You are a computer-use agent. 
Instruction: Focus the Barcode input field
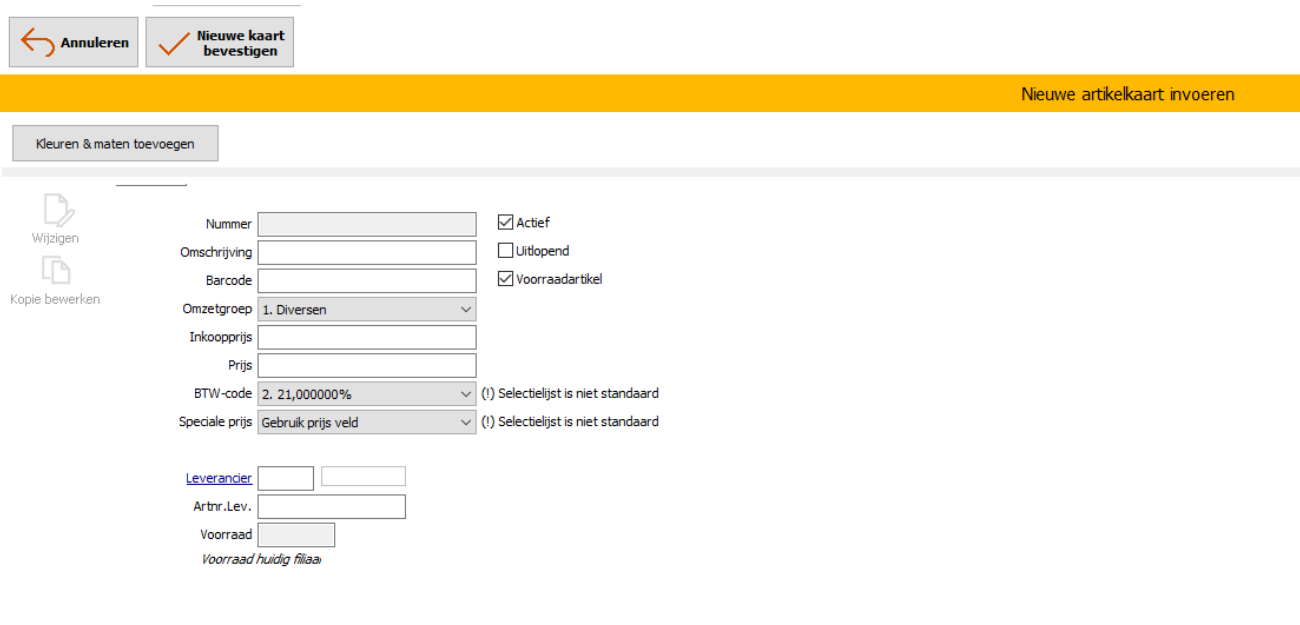click(367, 281)
